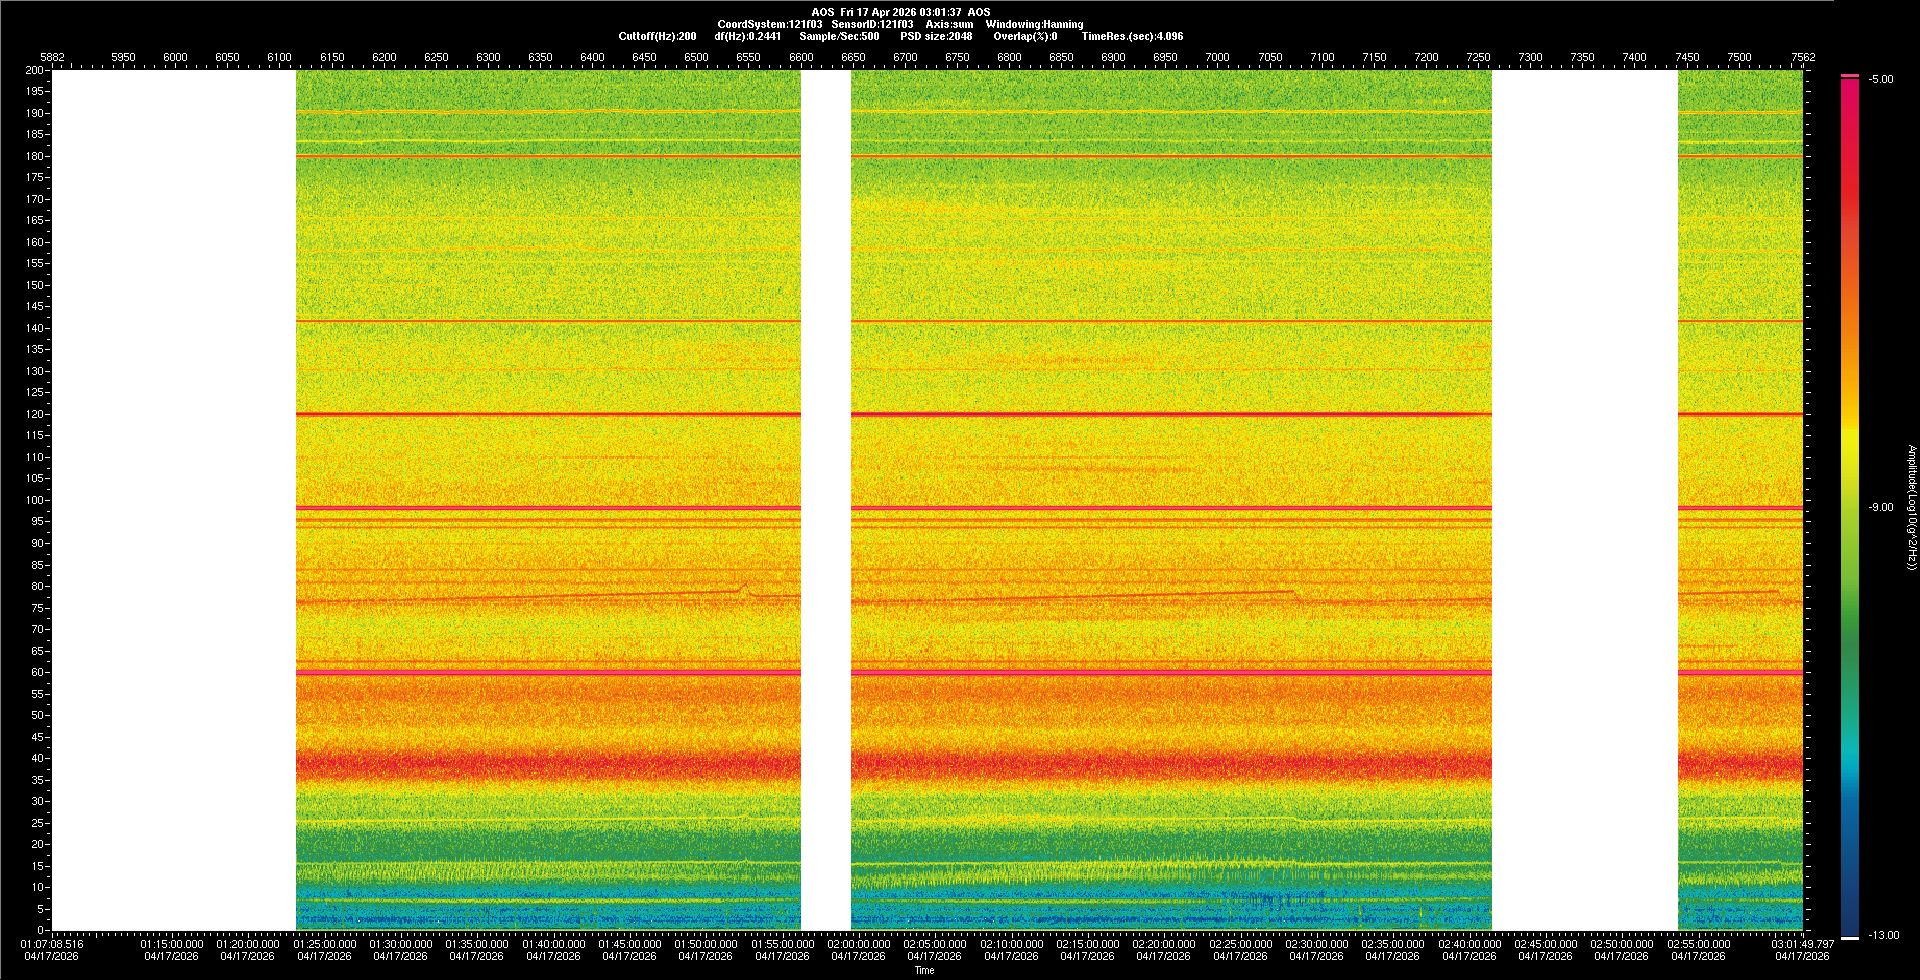Image resolution: width=1920 pixels, height=980 pixels.
Task: Click the 100 Hz frequency axis label
Action: (x=35, y=500)
